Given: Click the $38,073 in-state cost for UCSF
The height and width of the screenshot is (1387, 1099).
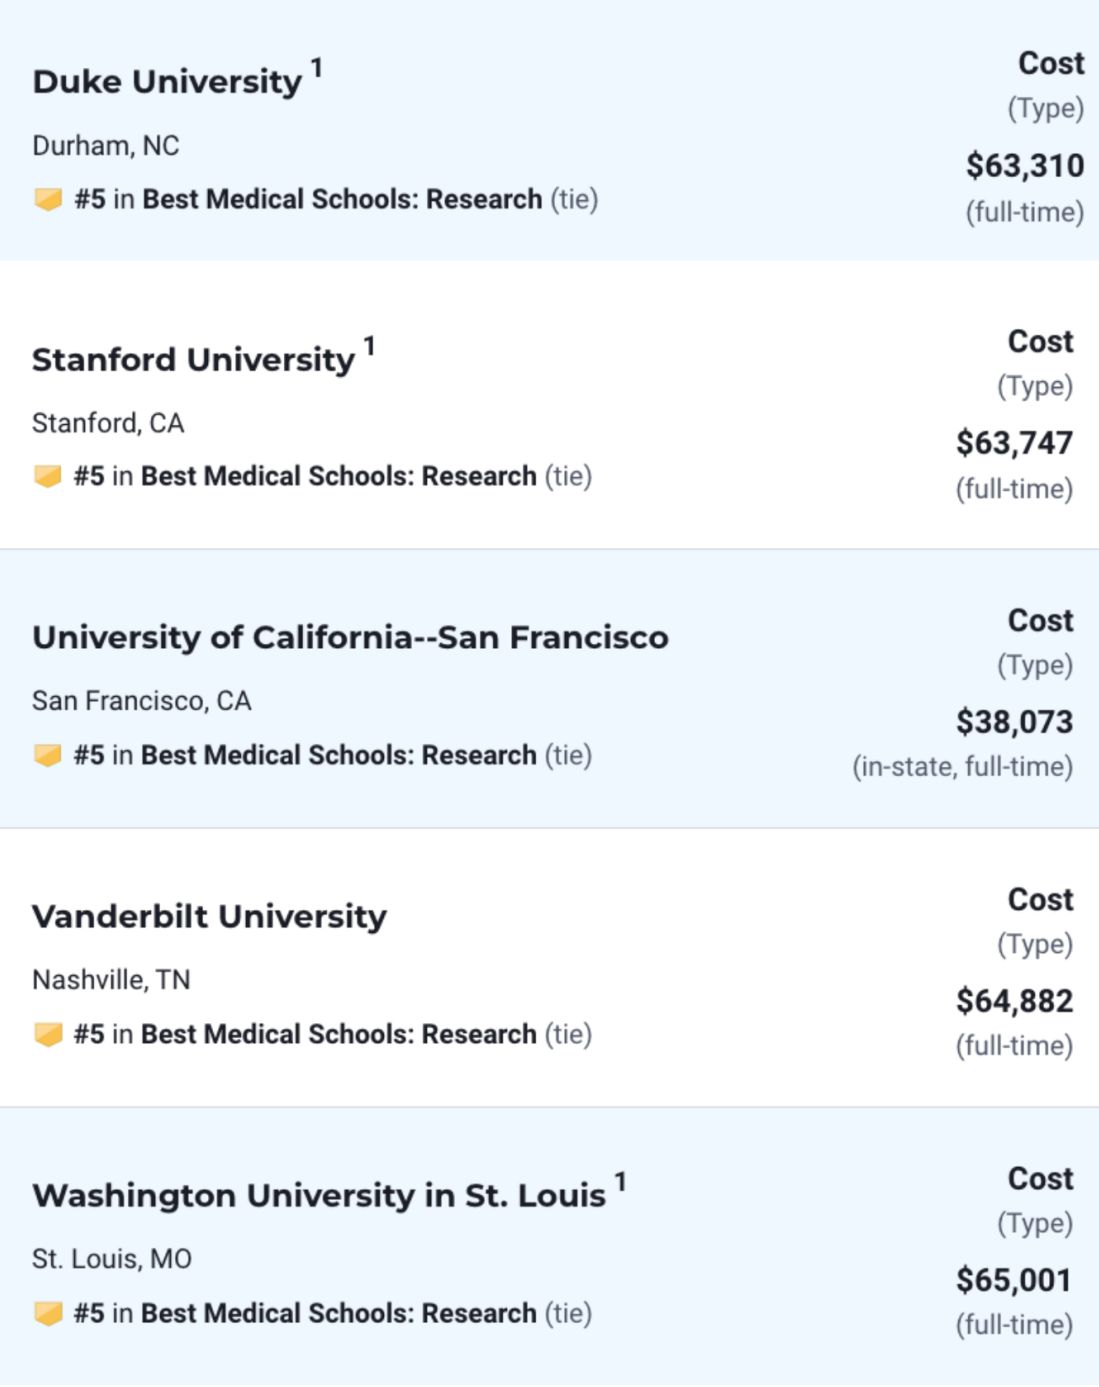Looking at the screenshot, I should pos(1014,722).
